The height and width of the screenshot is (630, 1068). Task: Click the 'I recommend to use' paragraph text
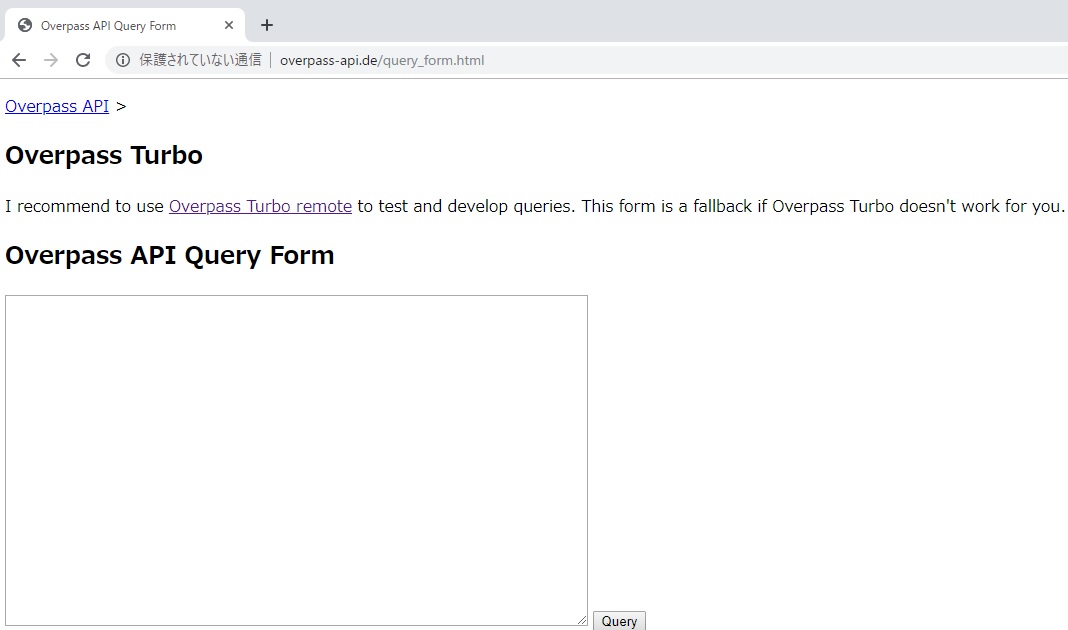click(x=84, y=206)
